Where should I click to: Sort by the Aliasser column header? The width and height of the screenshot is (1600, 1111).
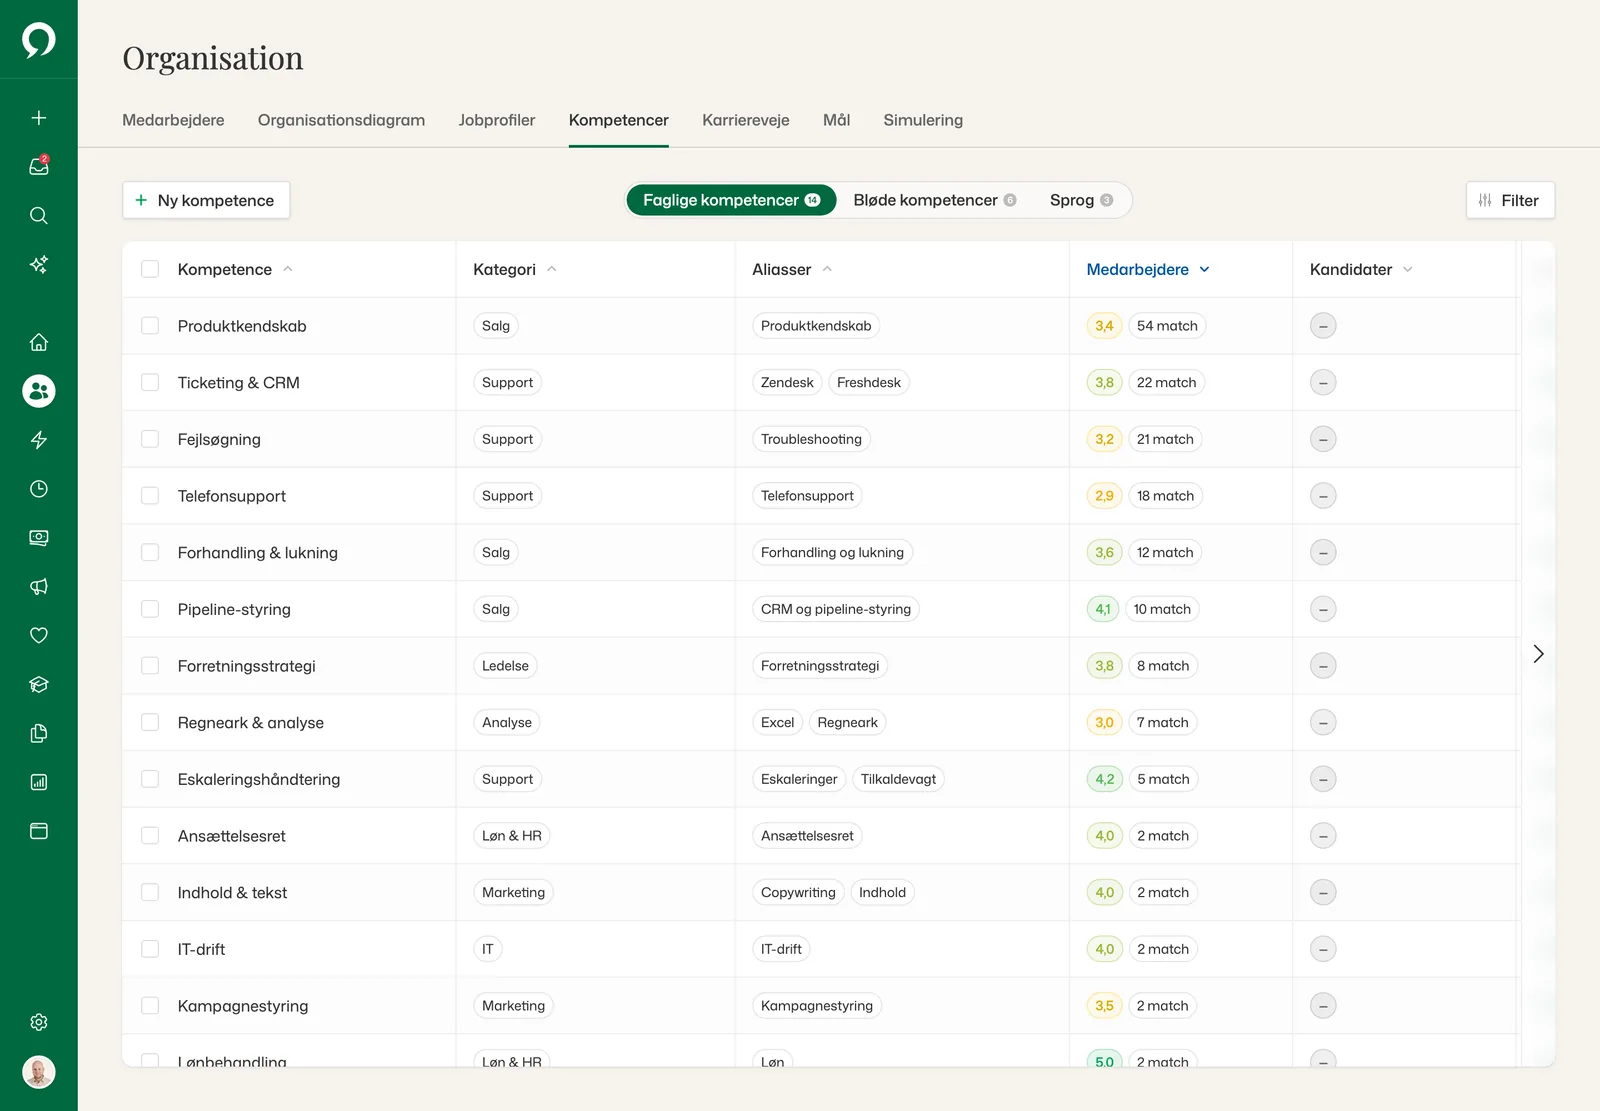[792, 269]
